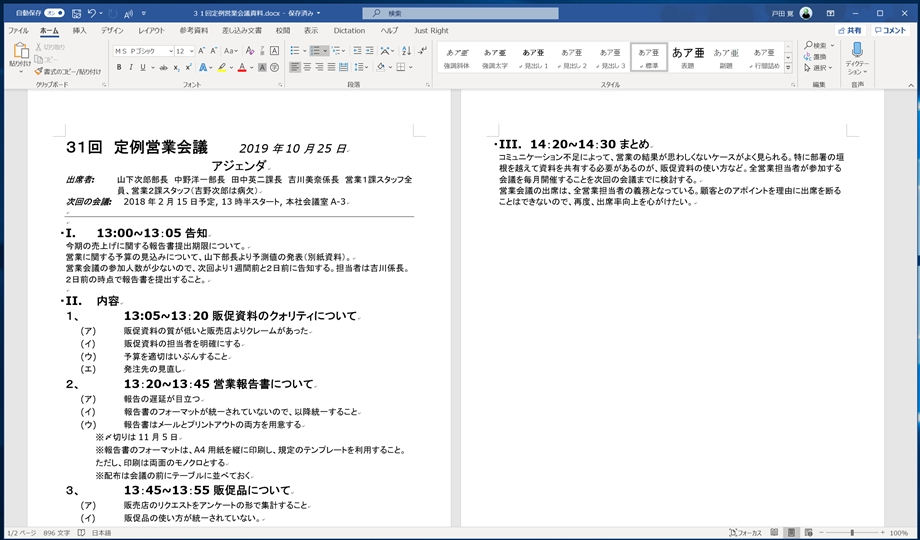Click the search (検索) box in title bar
The image size is (920, 540).
tap(461, 13)
